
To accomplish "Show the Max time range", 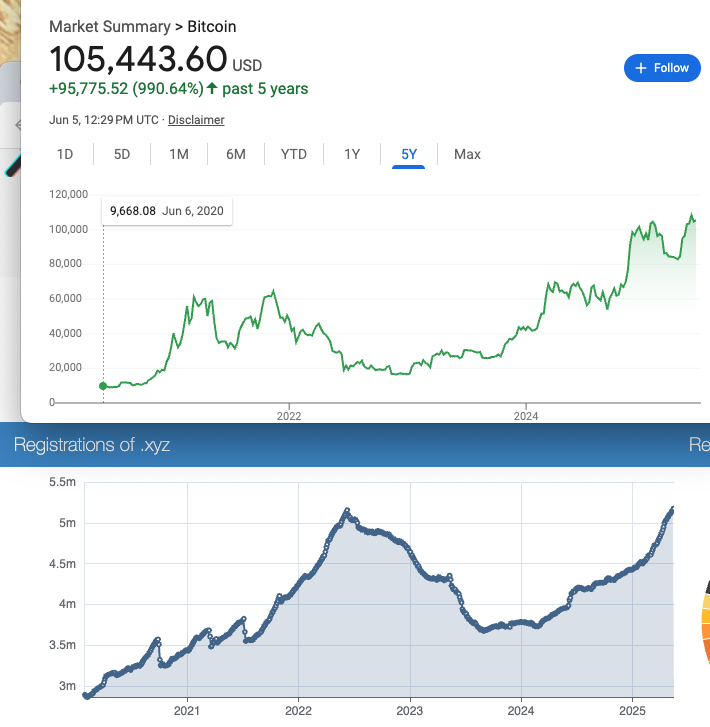I will click(x=467, y=154).
